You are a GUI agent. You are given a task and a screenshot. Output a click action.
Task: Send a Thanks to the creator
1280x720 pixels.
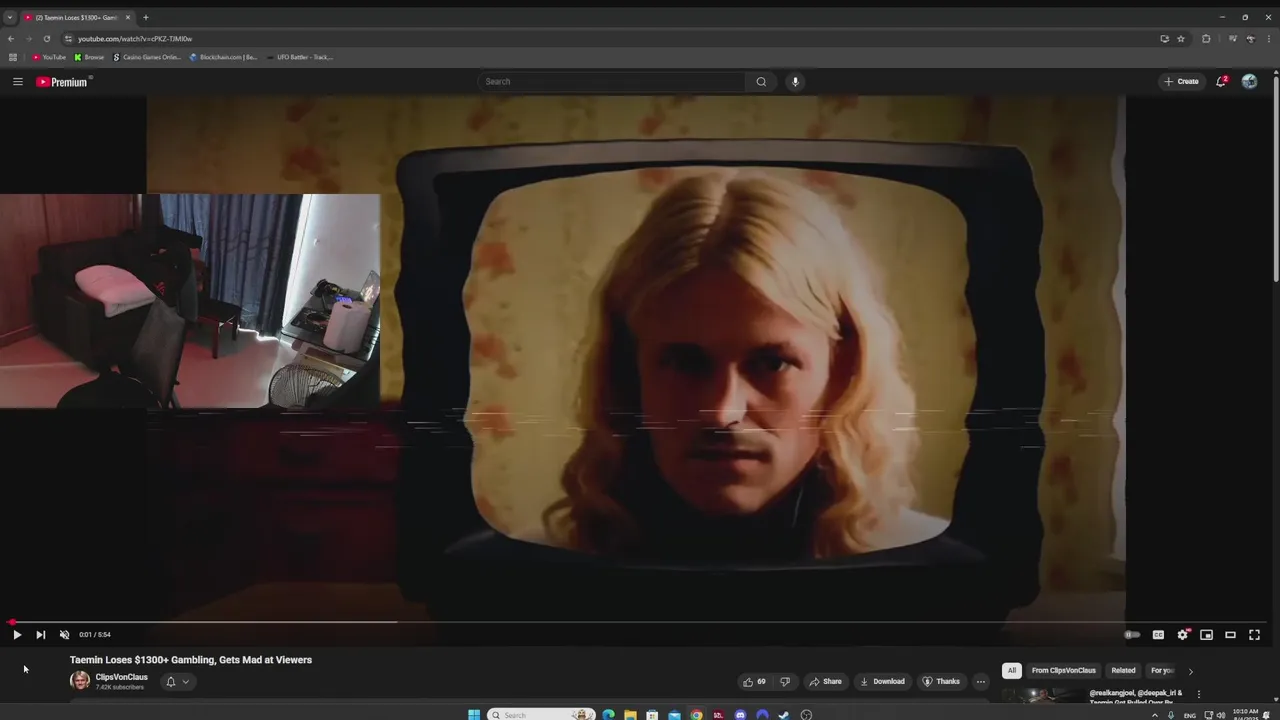(x=941, y=682)
